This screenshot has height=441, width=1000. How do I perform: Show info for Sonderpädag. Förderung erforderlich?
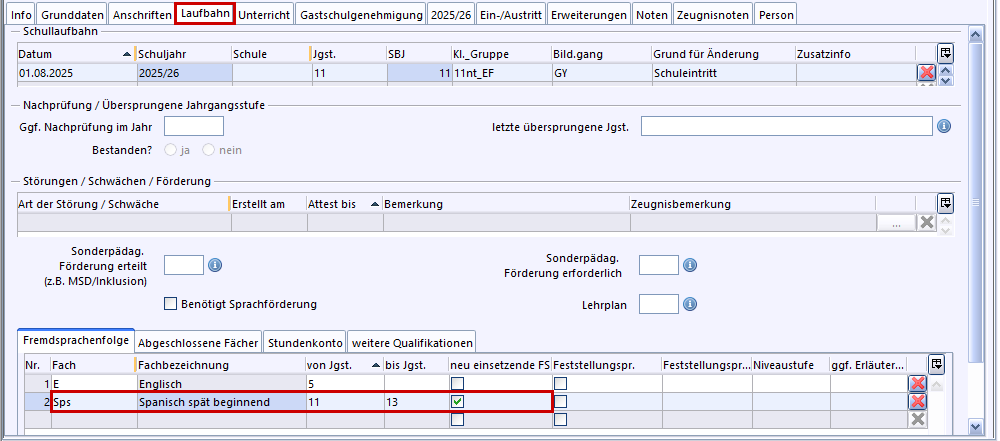pyautogui.click(x=689, y=265)
